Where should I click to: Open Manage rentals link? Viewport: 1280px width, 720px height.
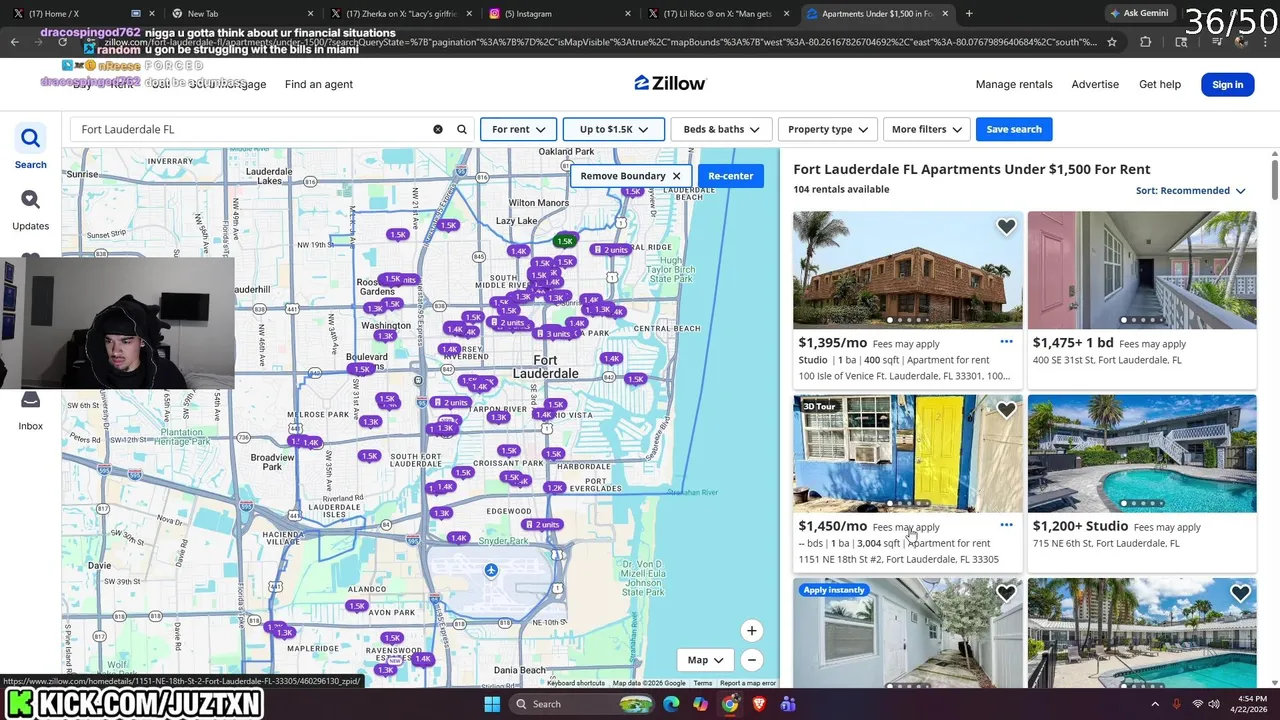click(x=1014, y=84)
